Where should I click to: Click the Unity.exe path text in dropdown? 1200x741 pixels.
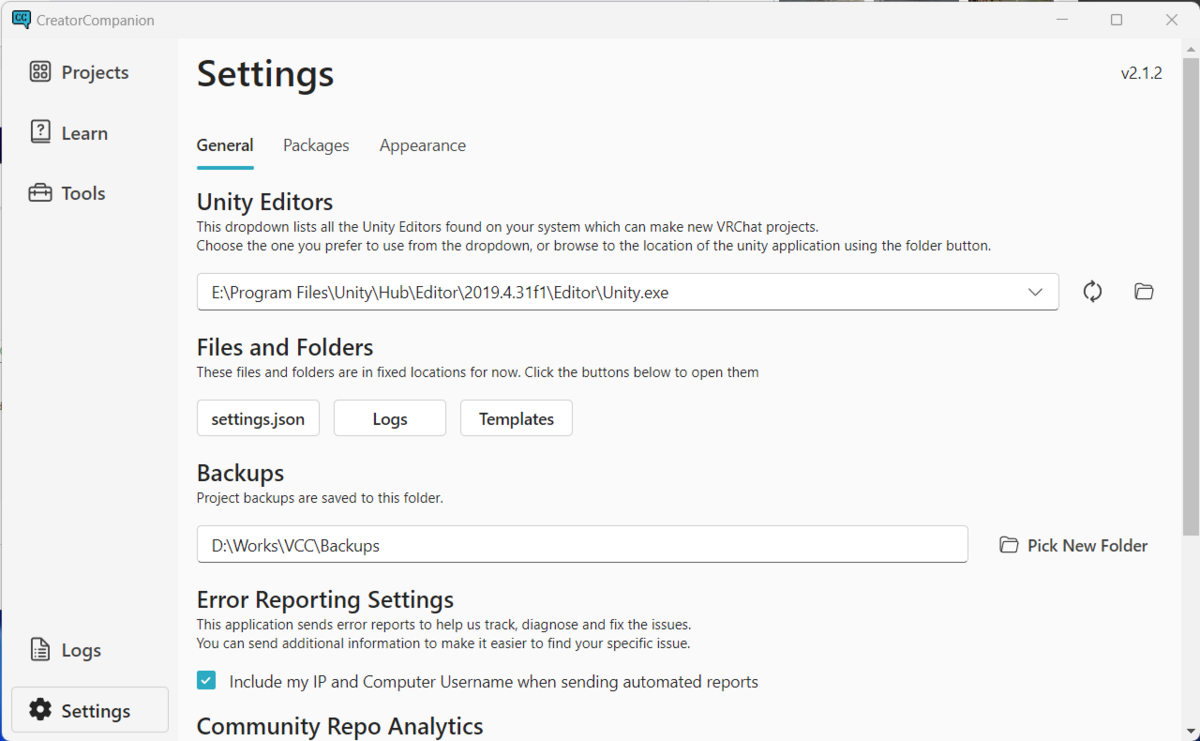[440, 293]
